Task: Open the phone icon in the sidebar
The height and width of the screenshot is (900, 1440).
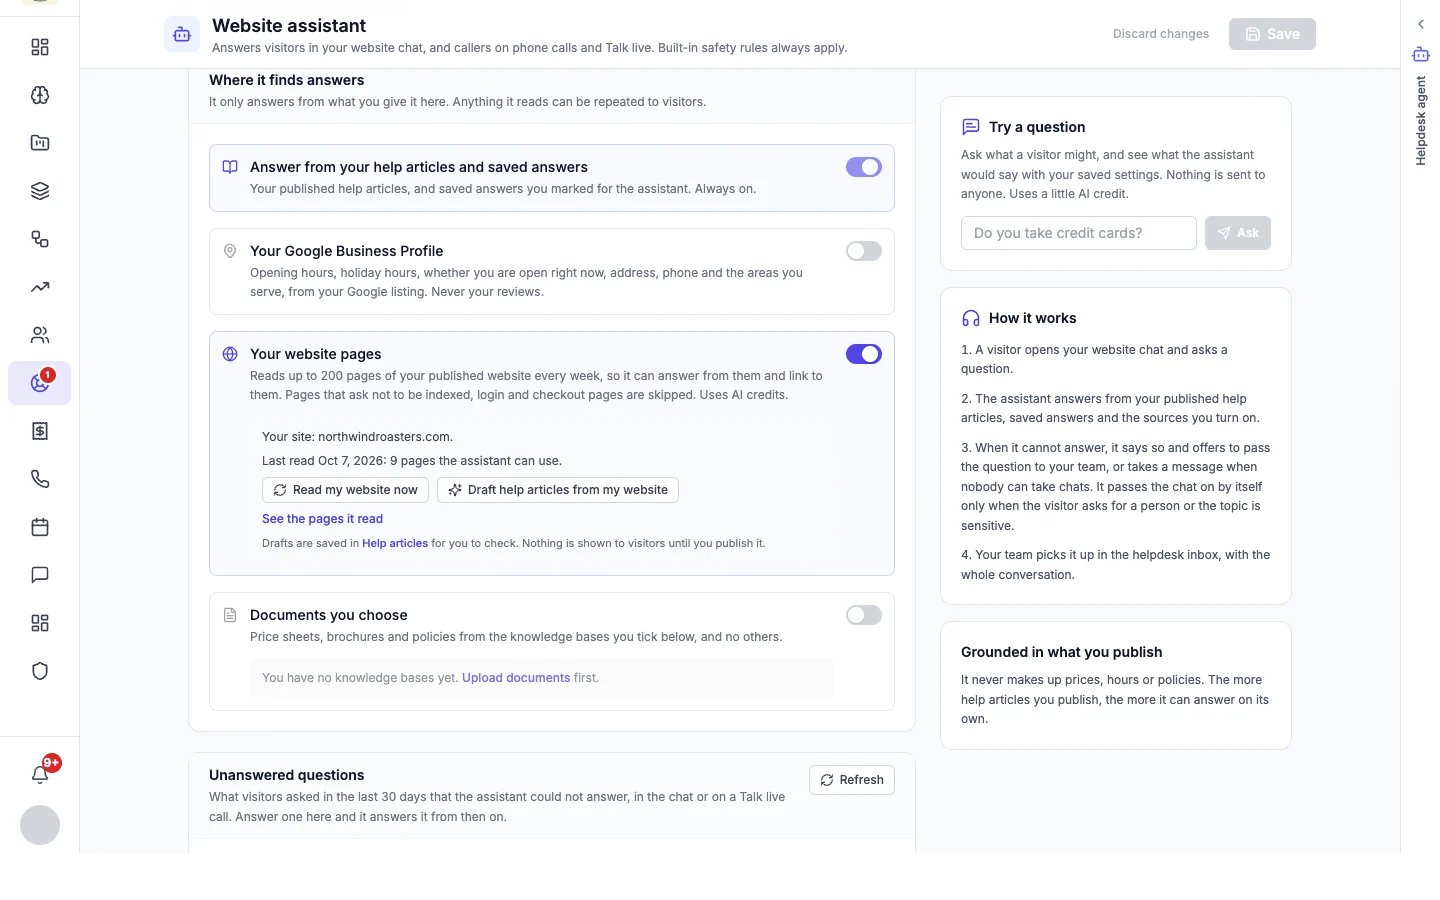Action: tap(40, 479)
